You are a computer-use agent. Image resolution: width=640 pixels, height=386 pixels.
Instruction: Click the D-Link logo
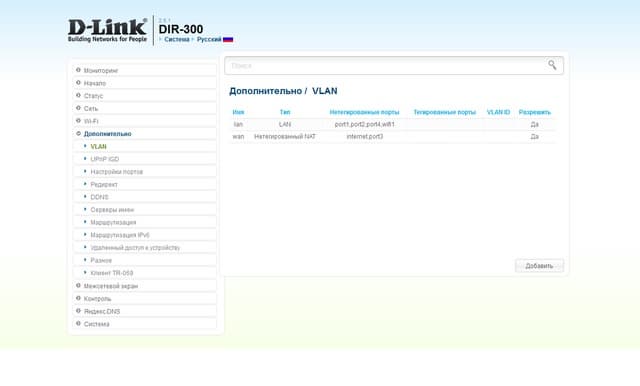pos(107,30)
